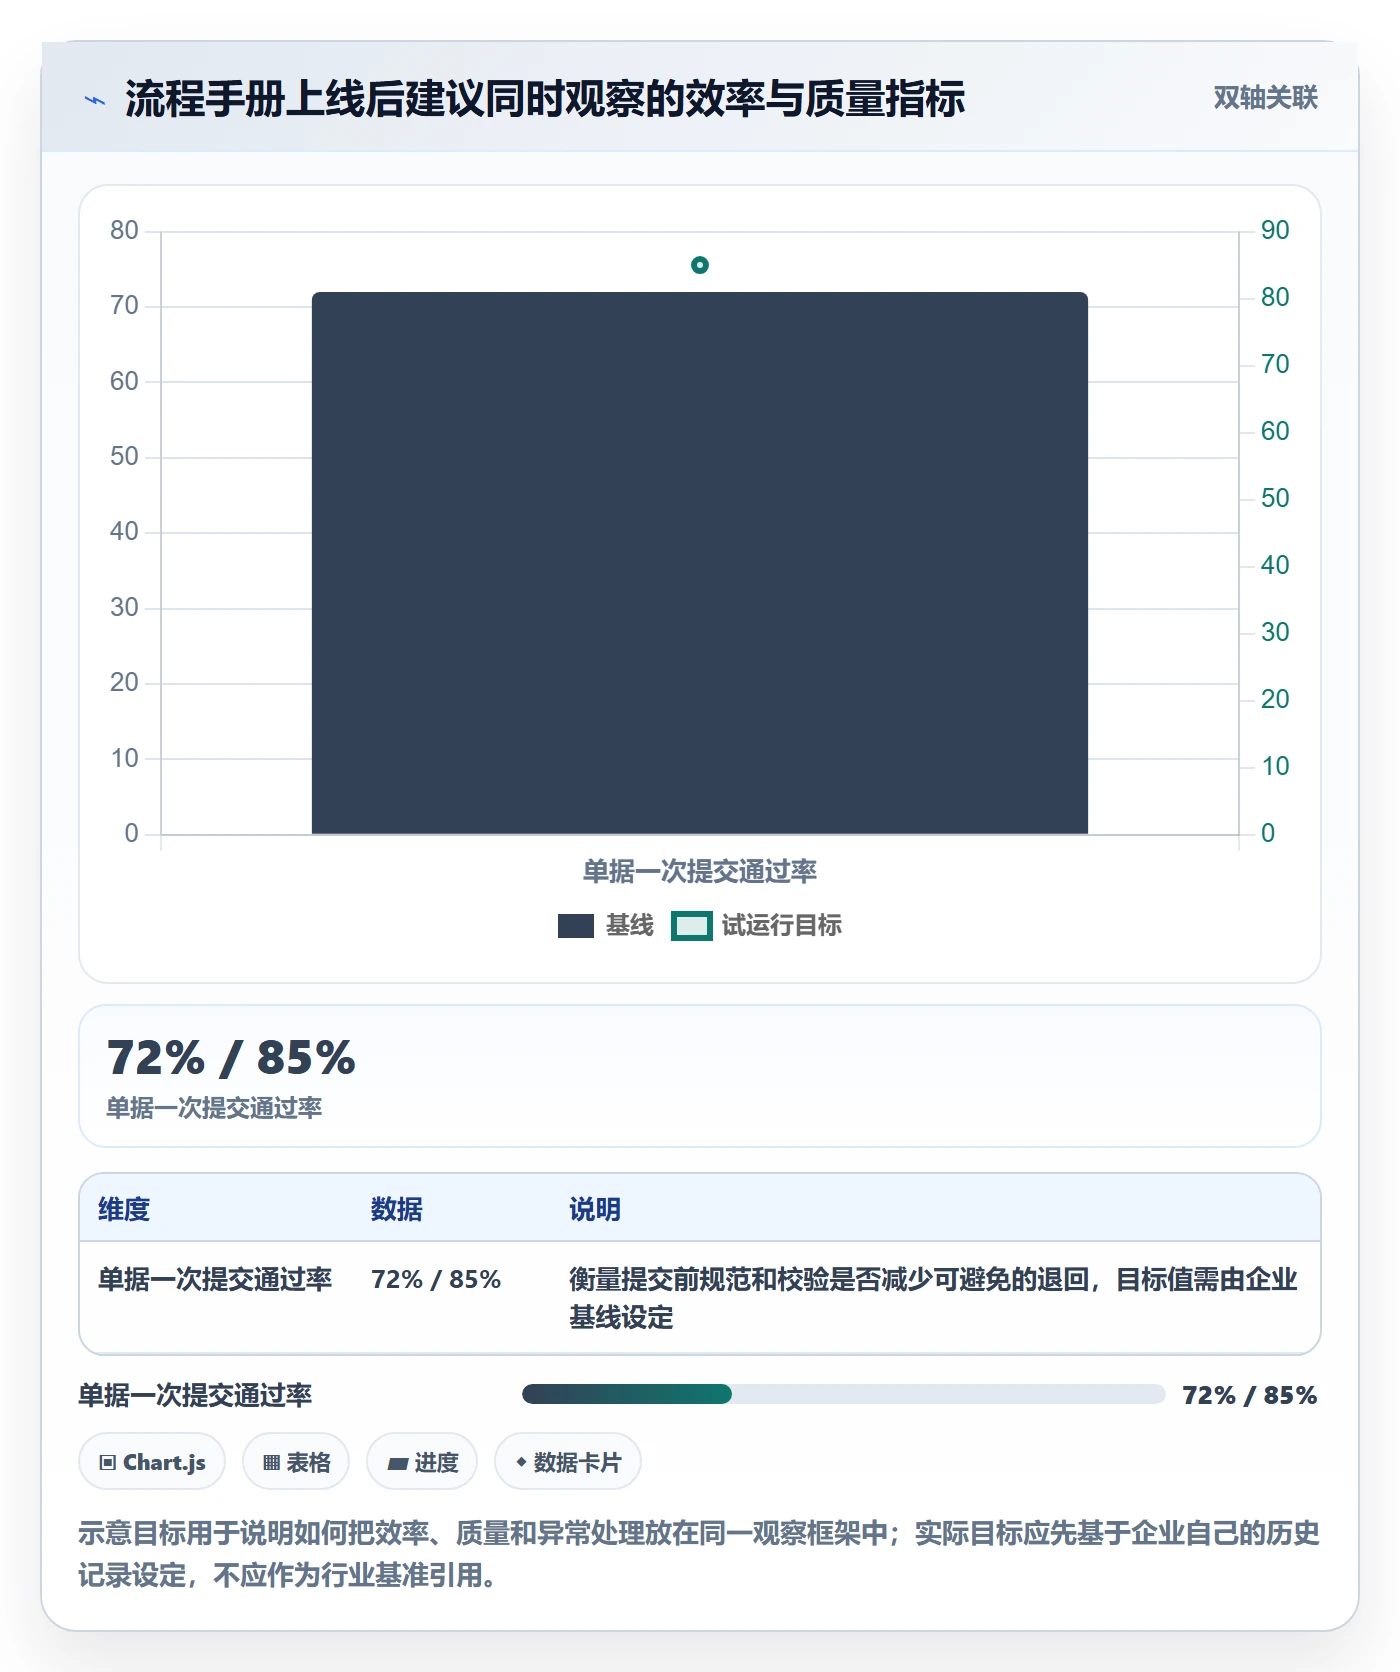Click the 进度 chip

[422, 1462]
